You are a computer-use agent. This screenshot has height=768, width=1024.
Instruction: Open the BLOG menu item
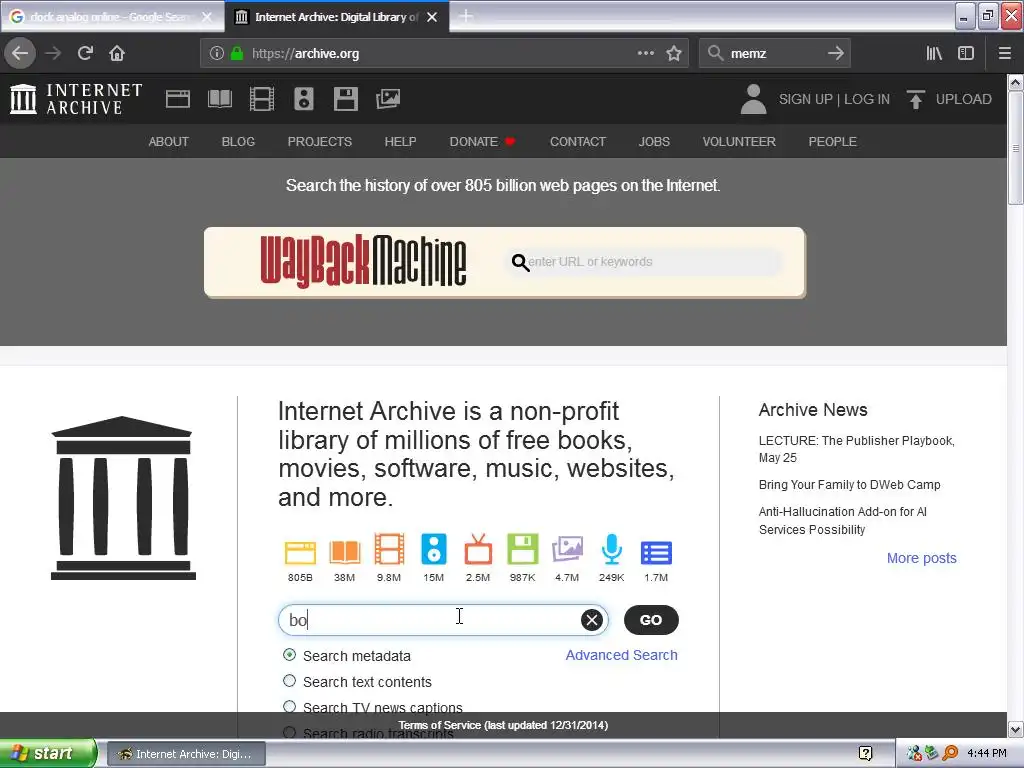click(x=238, y=141)
